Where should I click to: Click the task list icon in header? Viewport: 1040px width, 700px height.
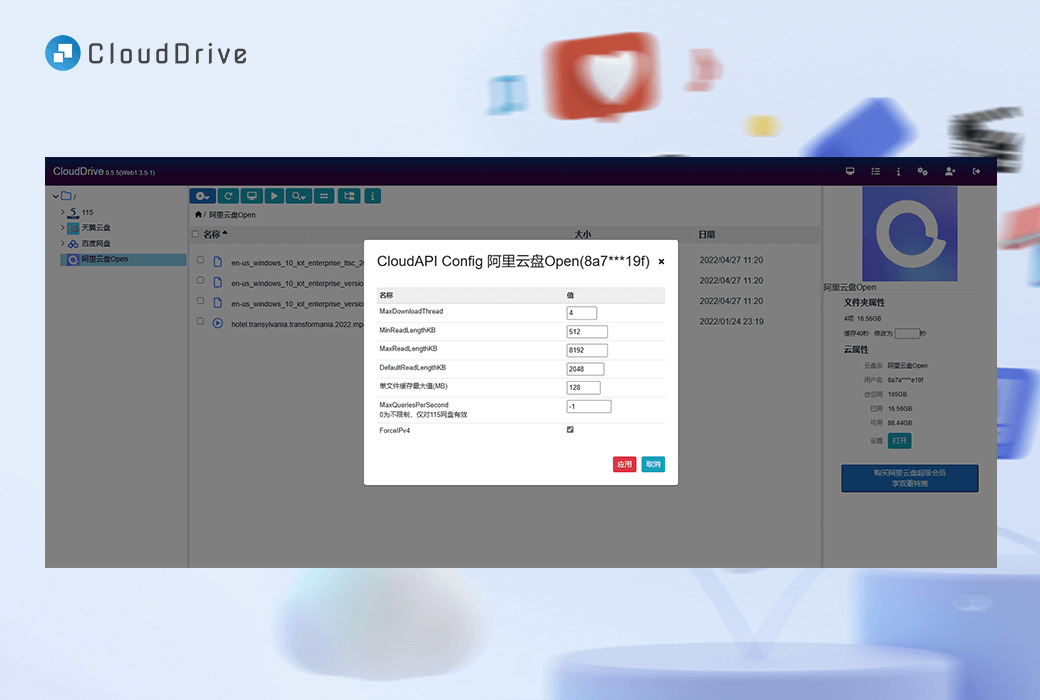click(x=875, y=171)
